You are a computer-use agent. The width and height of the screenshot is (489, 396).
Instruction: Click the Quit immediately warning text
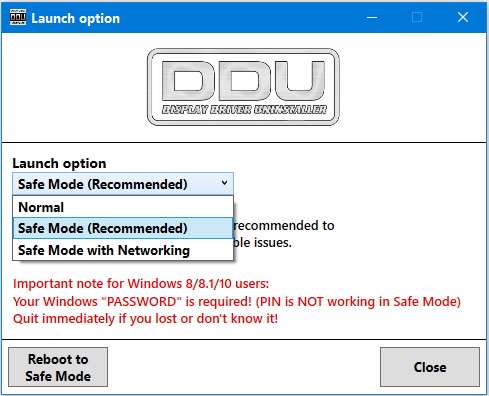(x=145, y=319)
